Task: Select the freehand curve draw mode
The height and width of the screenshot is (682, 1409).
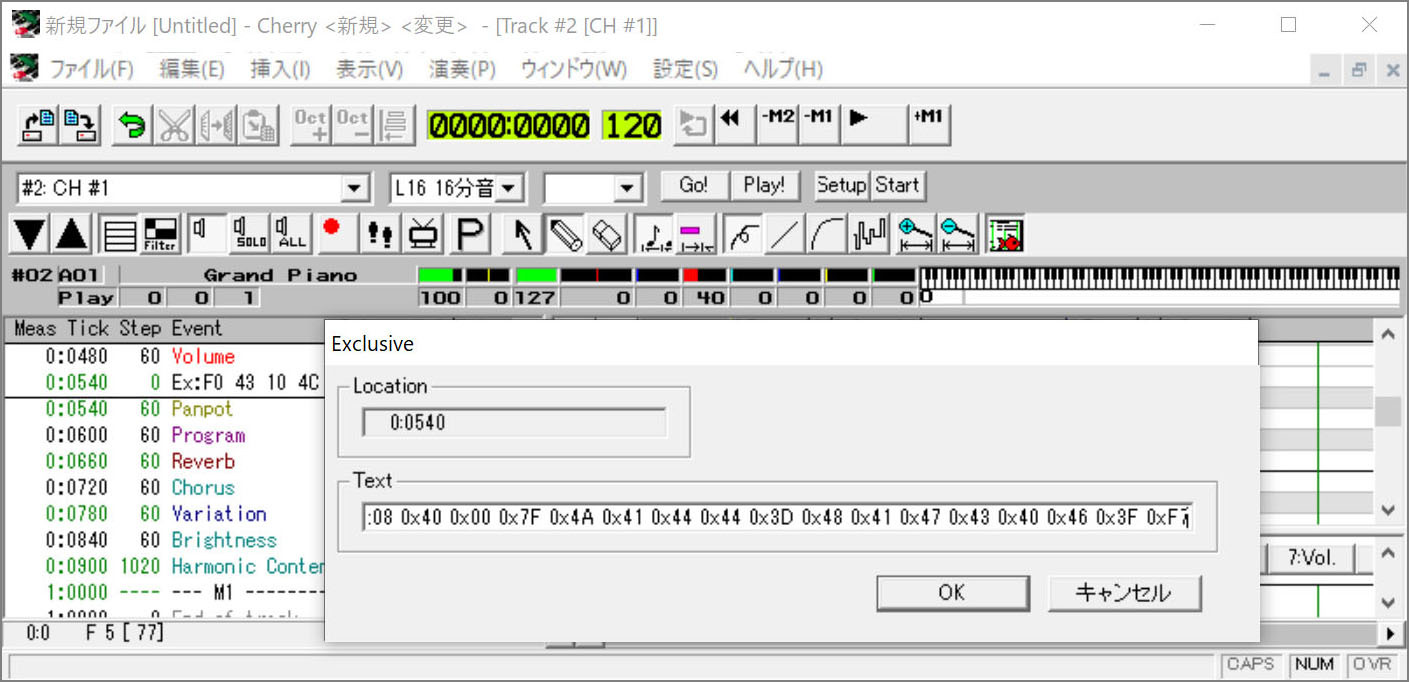Action: 743,234
